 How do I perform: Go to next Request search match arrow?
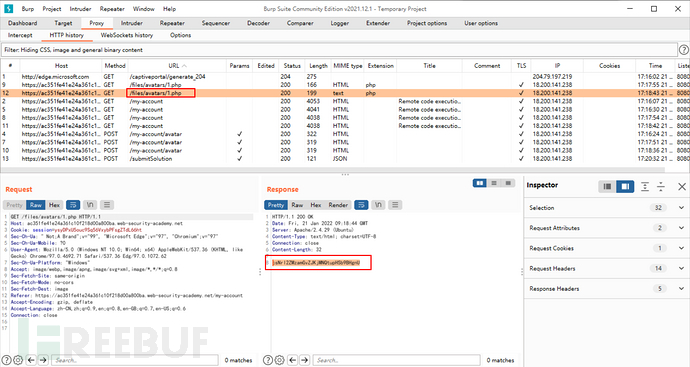click(43, 360)
